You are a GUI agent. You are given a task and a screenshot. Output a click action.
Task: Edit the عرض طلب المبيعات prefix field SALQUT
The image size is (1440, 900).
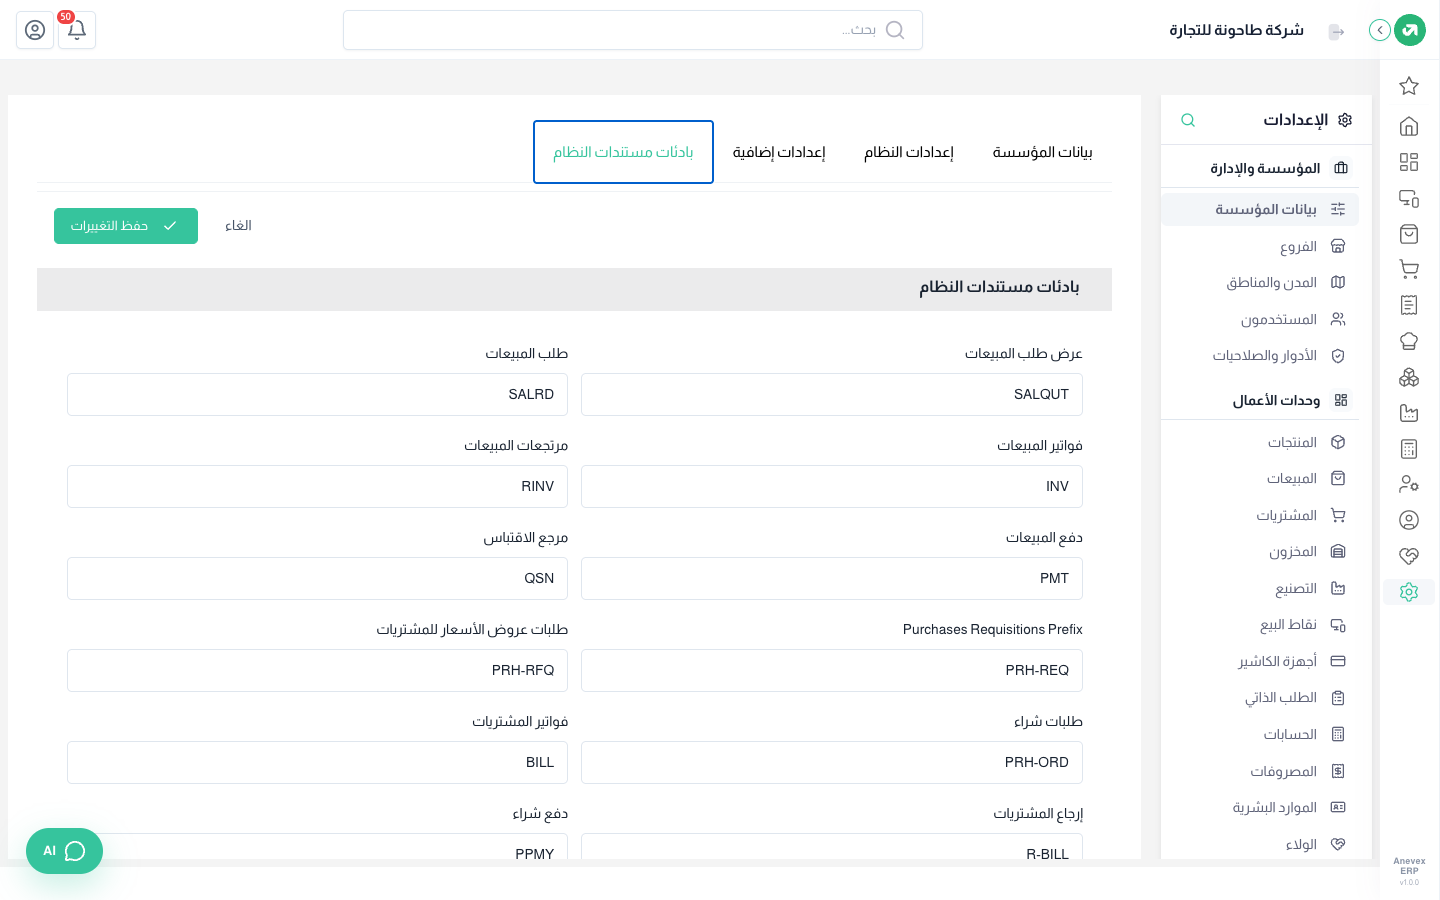tap(832, 394)
